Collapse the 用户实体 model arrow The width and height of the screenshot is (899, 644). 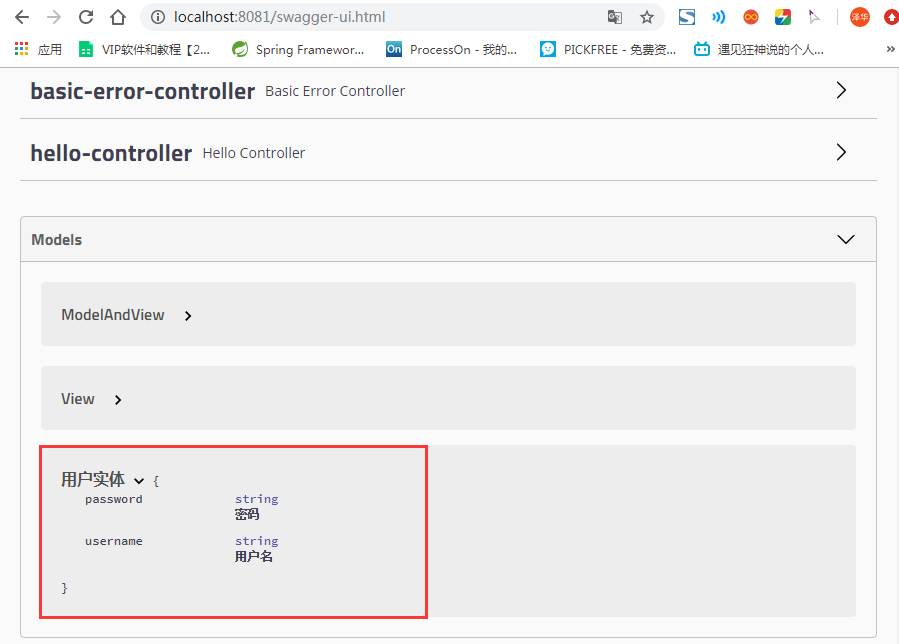(x=139, y=481)
